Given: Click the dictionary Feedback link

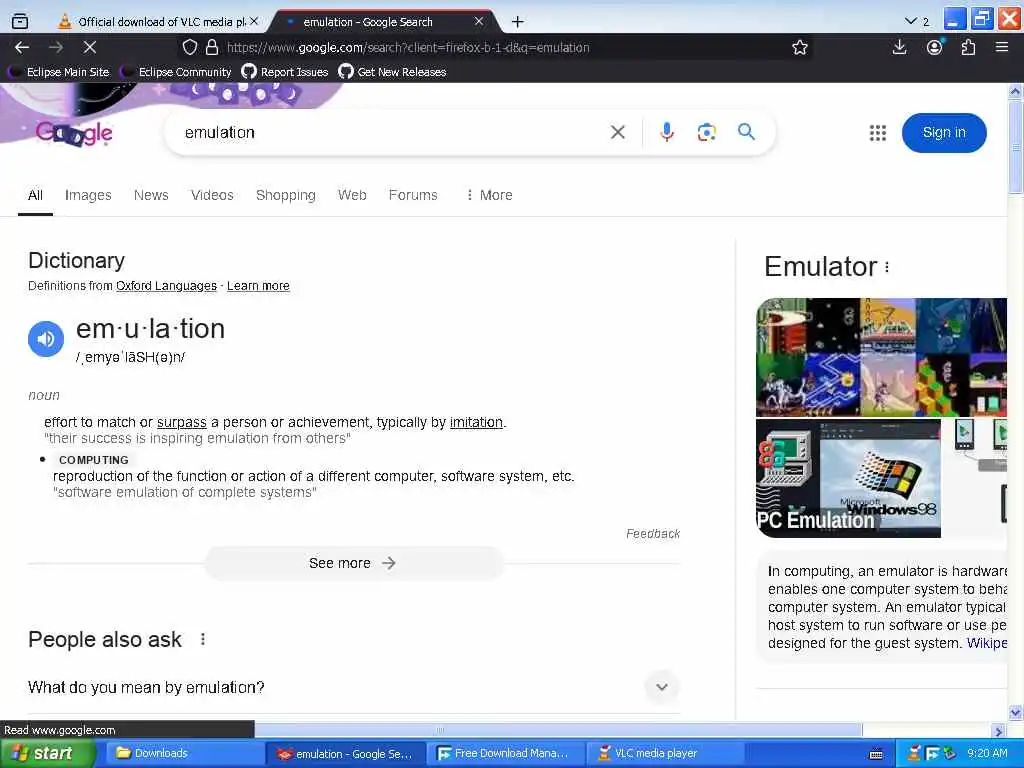Looking at the screenshot, I should point(653,534).
